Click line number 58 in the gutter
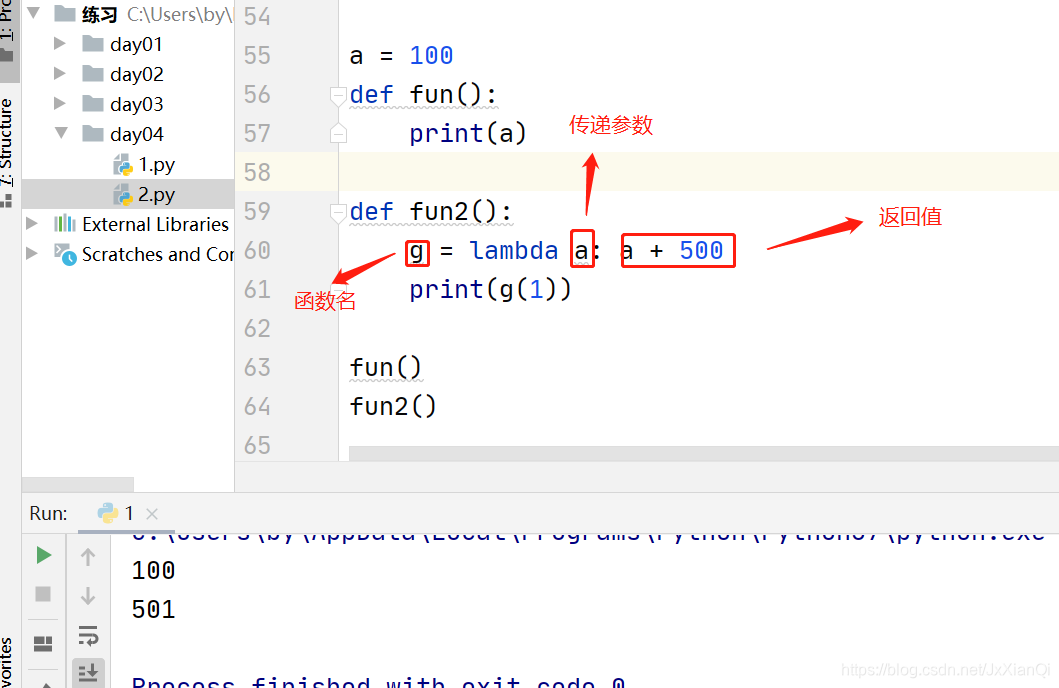The image size is (1059, 688). coord(257,172)
